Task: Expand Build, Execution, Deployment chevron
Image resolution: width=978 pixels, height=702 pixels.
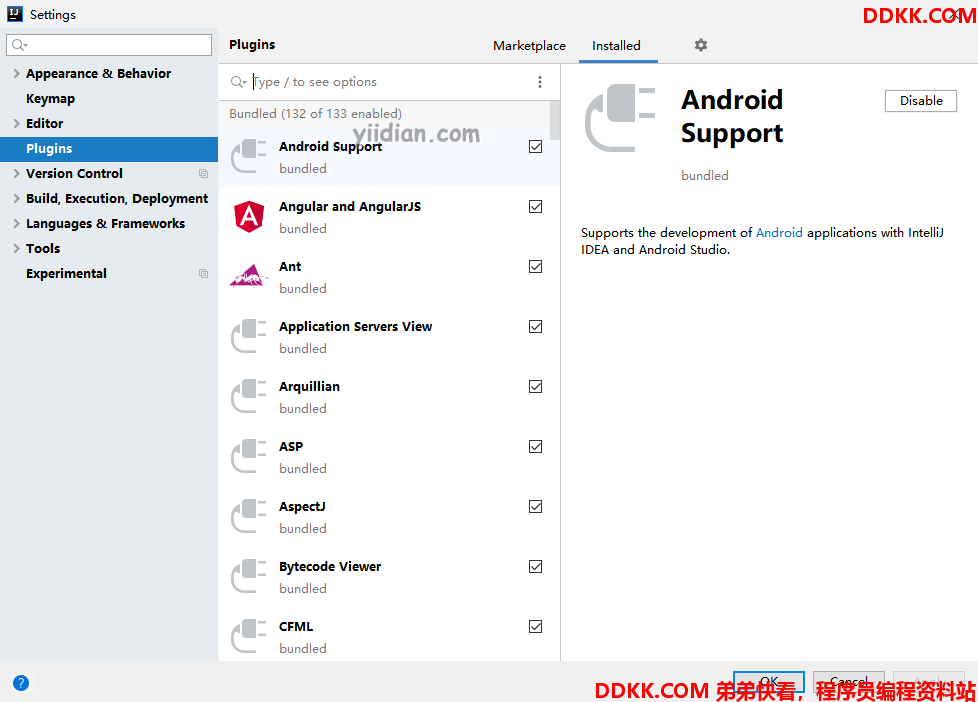Action: click(16, 198)
